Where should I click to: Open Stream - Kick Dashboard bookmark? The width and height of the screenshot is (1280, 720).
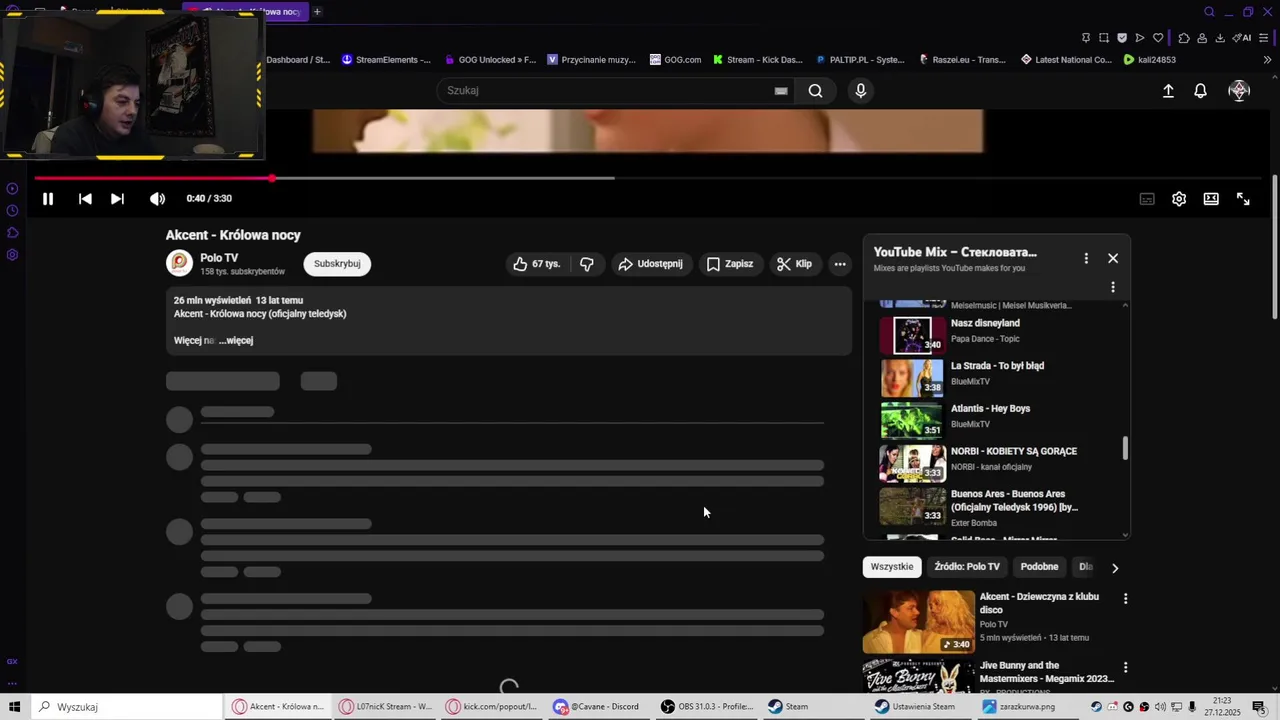[757, 60]
